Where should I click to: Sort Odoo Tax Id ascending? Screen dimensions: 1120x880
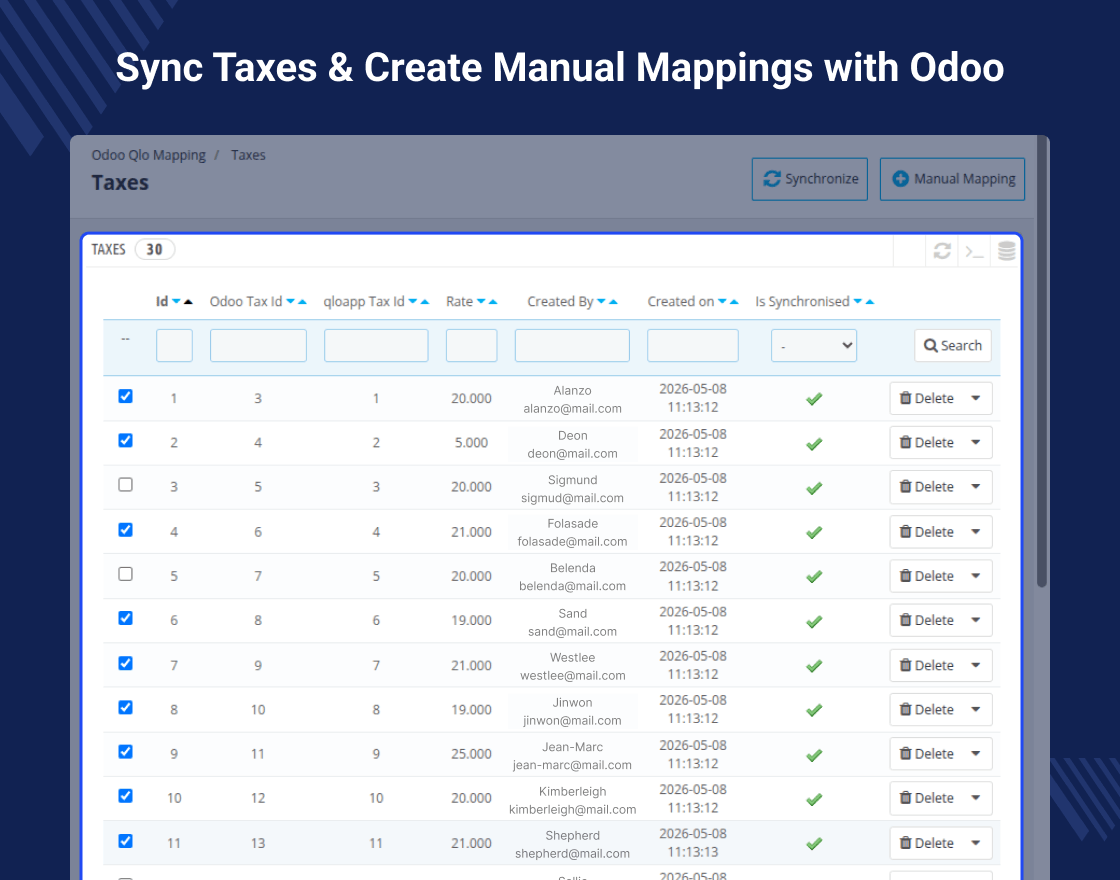(x=302, y=301)
